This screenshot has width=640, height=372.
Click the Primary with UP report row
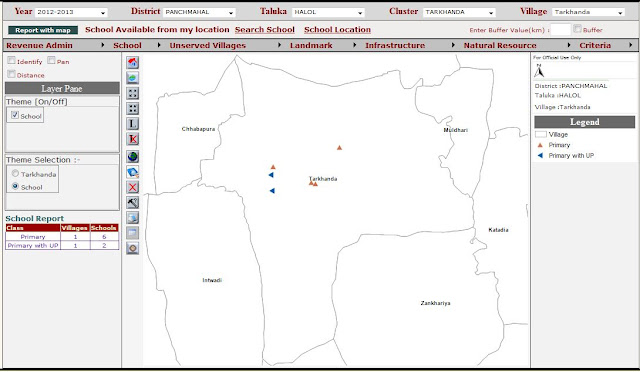[x=62, y=245]
